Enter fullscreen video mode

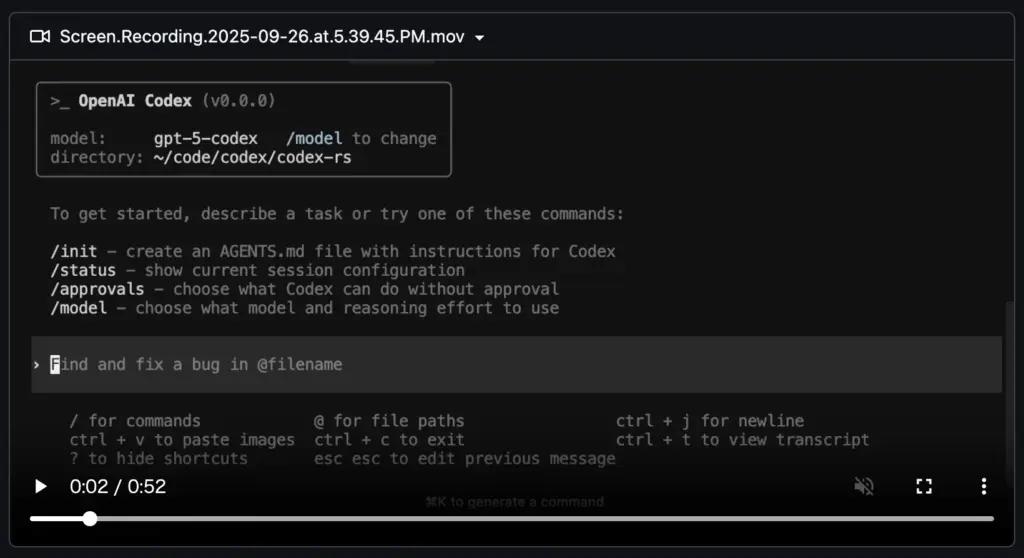[924, 487]
